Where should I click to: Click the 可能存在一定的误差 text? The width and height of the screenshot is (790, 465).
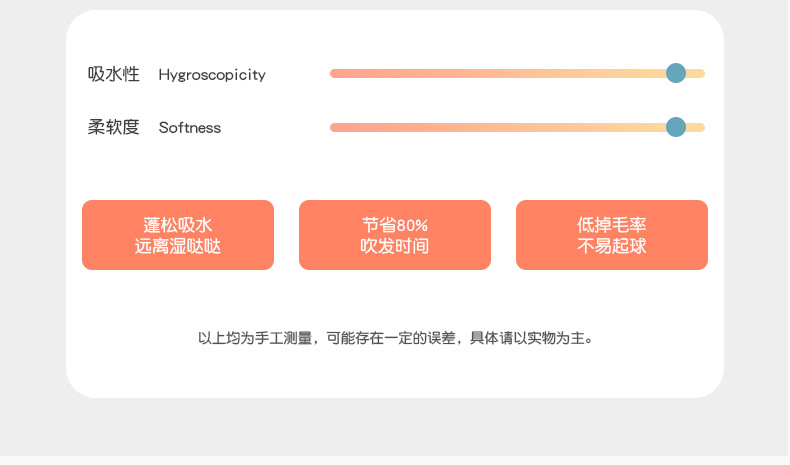tap(391, 338)
